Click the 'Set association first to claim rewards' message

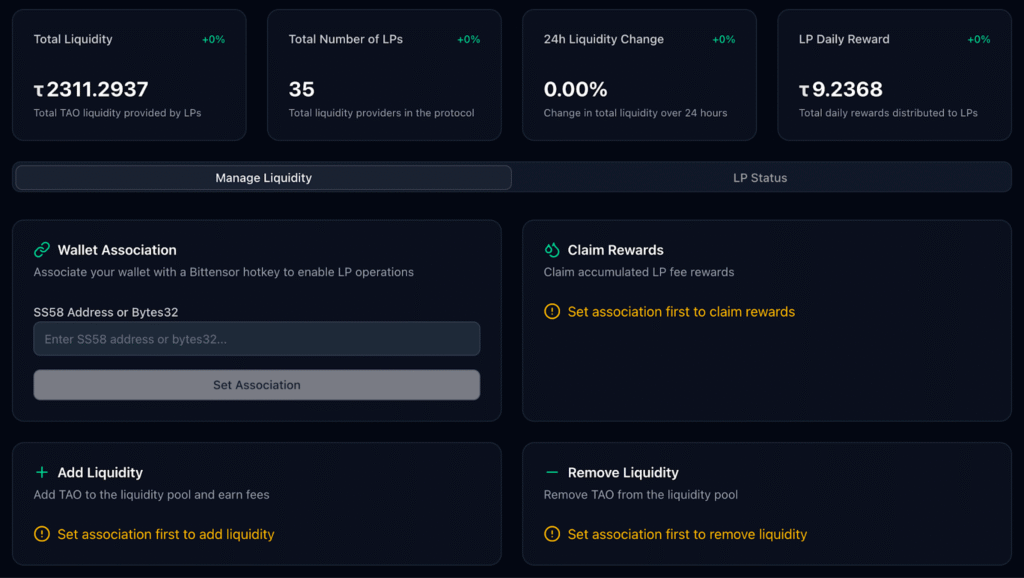[681, 312]
